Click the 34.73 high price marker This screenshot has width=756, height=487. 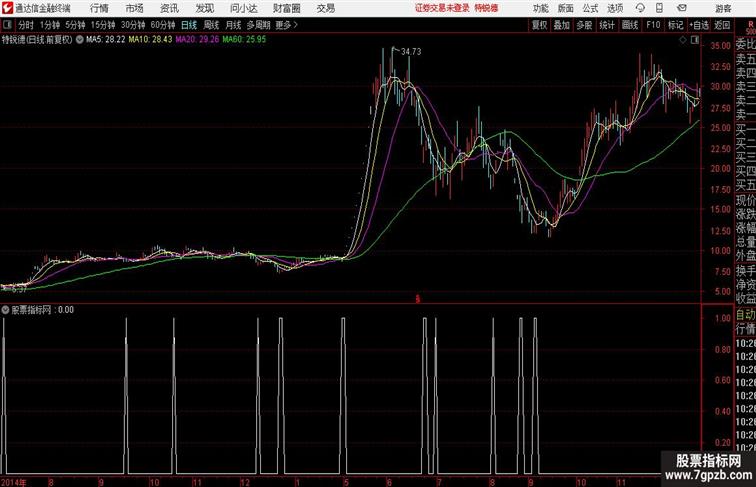(411, 52)
